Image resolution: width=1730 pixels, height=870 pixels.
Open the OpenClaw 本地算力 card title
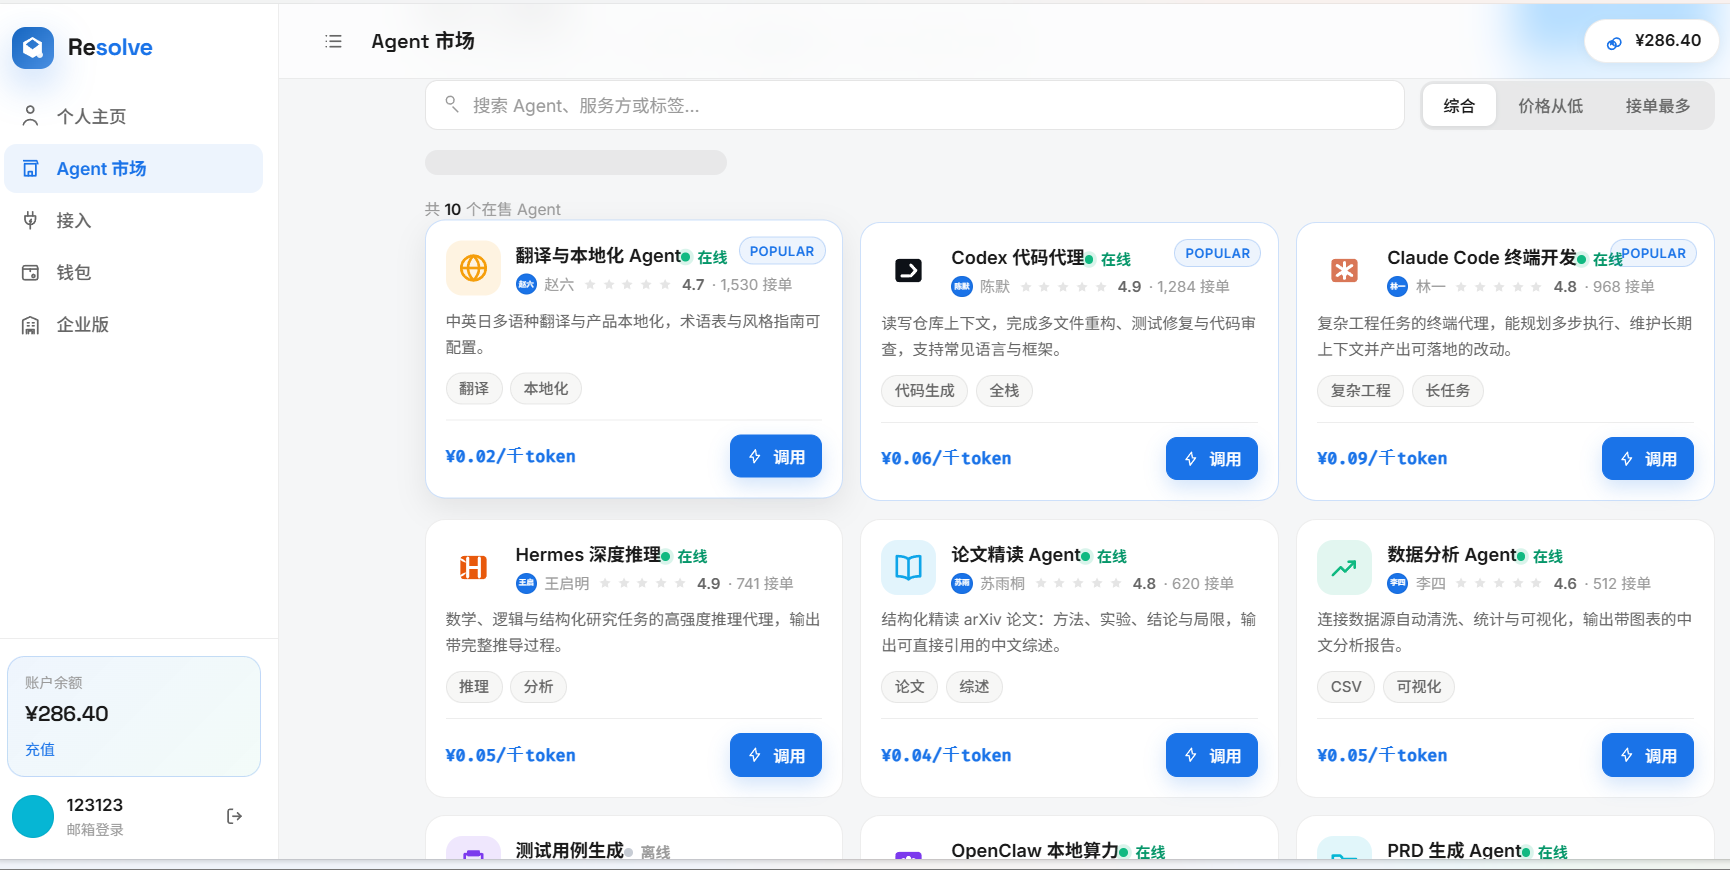(1035, 850)
